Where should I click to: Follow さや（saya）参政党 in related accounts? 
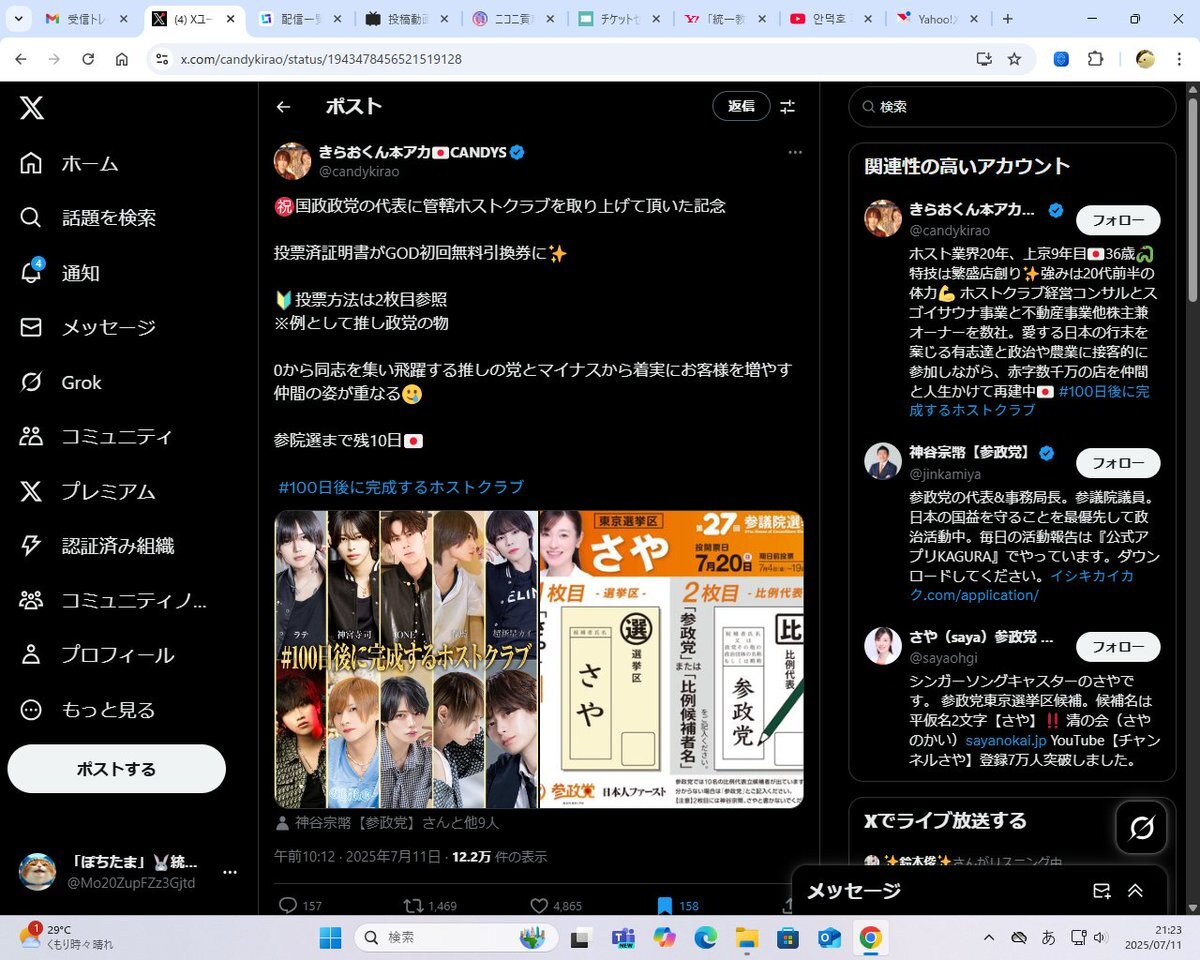coord(1118,647)
